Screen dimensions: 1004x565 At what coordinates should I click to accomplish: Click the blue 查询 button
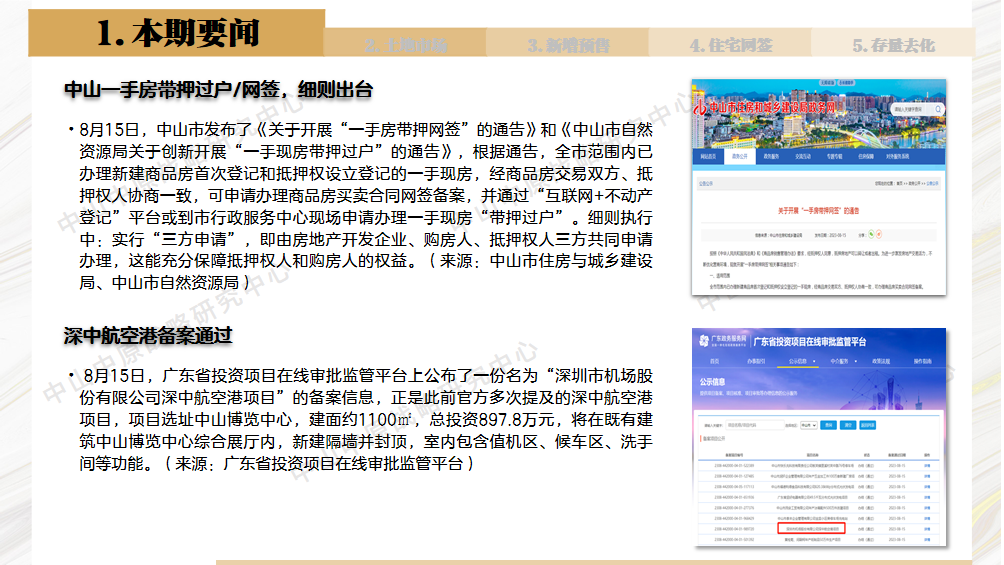pyautogui.click(x=828, y=425)
